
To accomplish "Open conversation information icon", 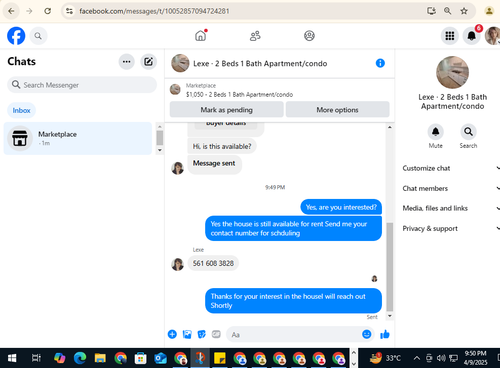I will click(x=380, y=63).
